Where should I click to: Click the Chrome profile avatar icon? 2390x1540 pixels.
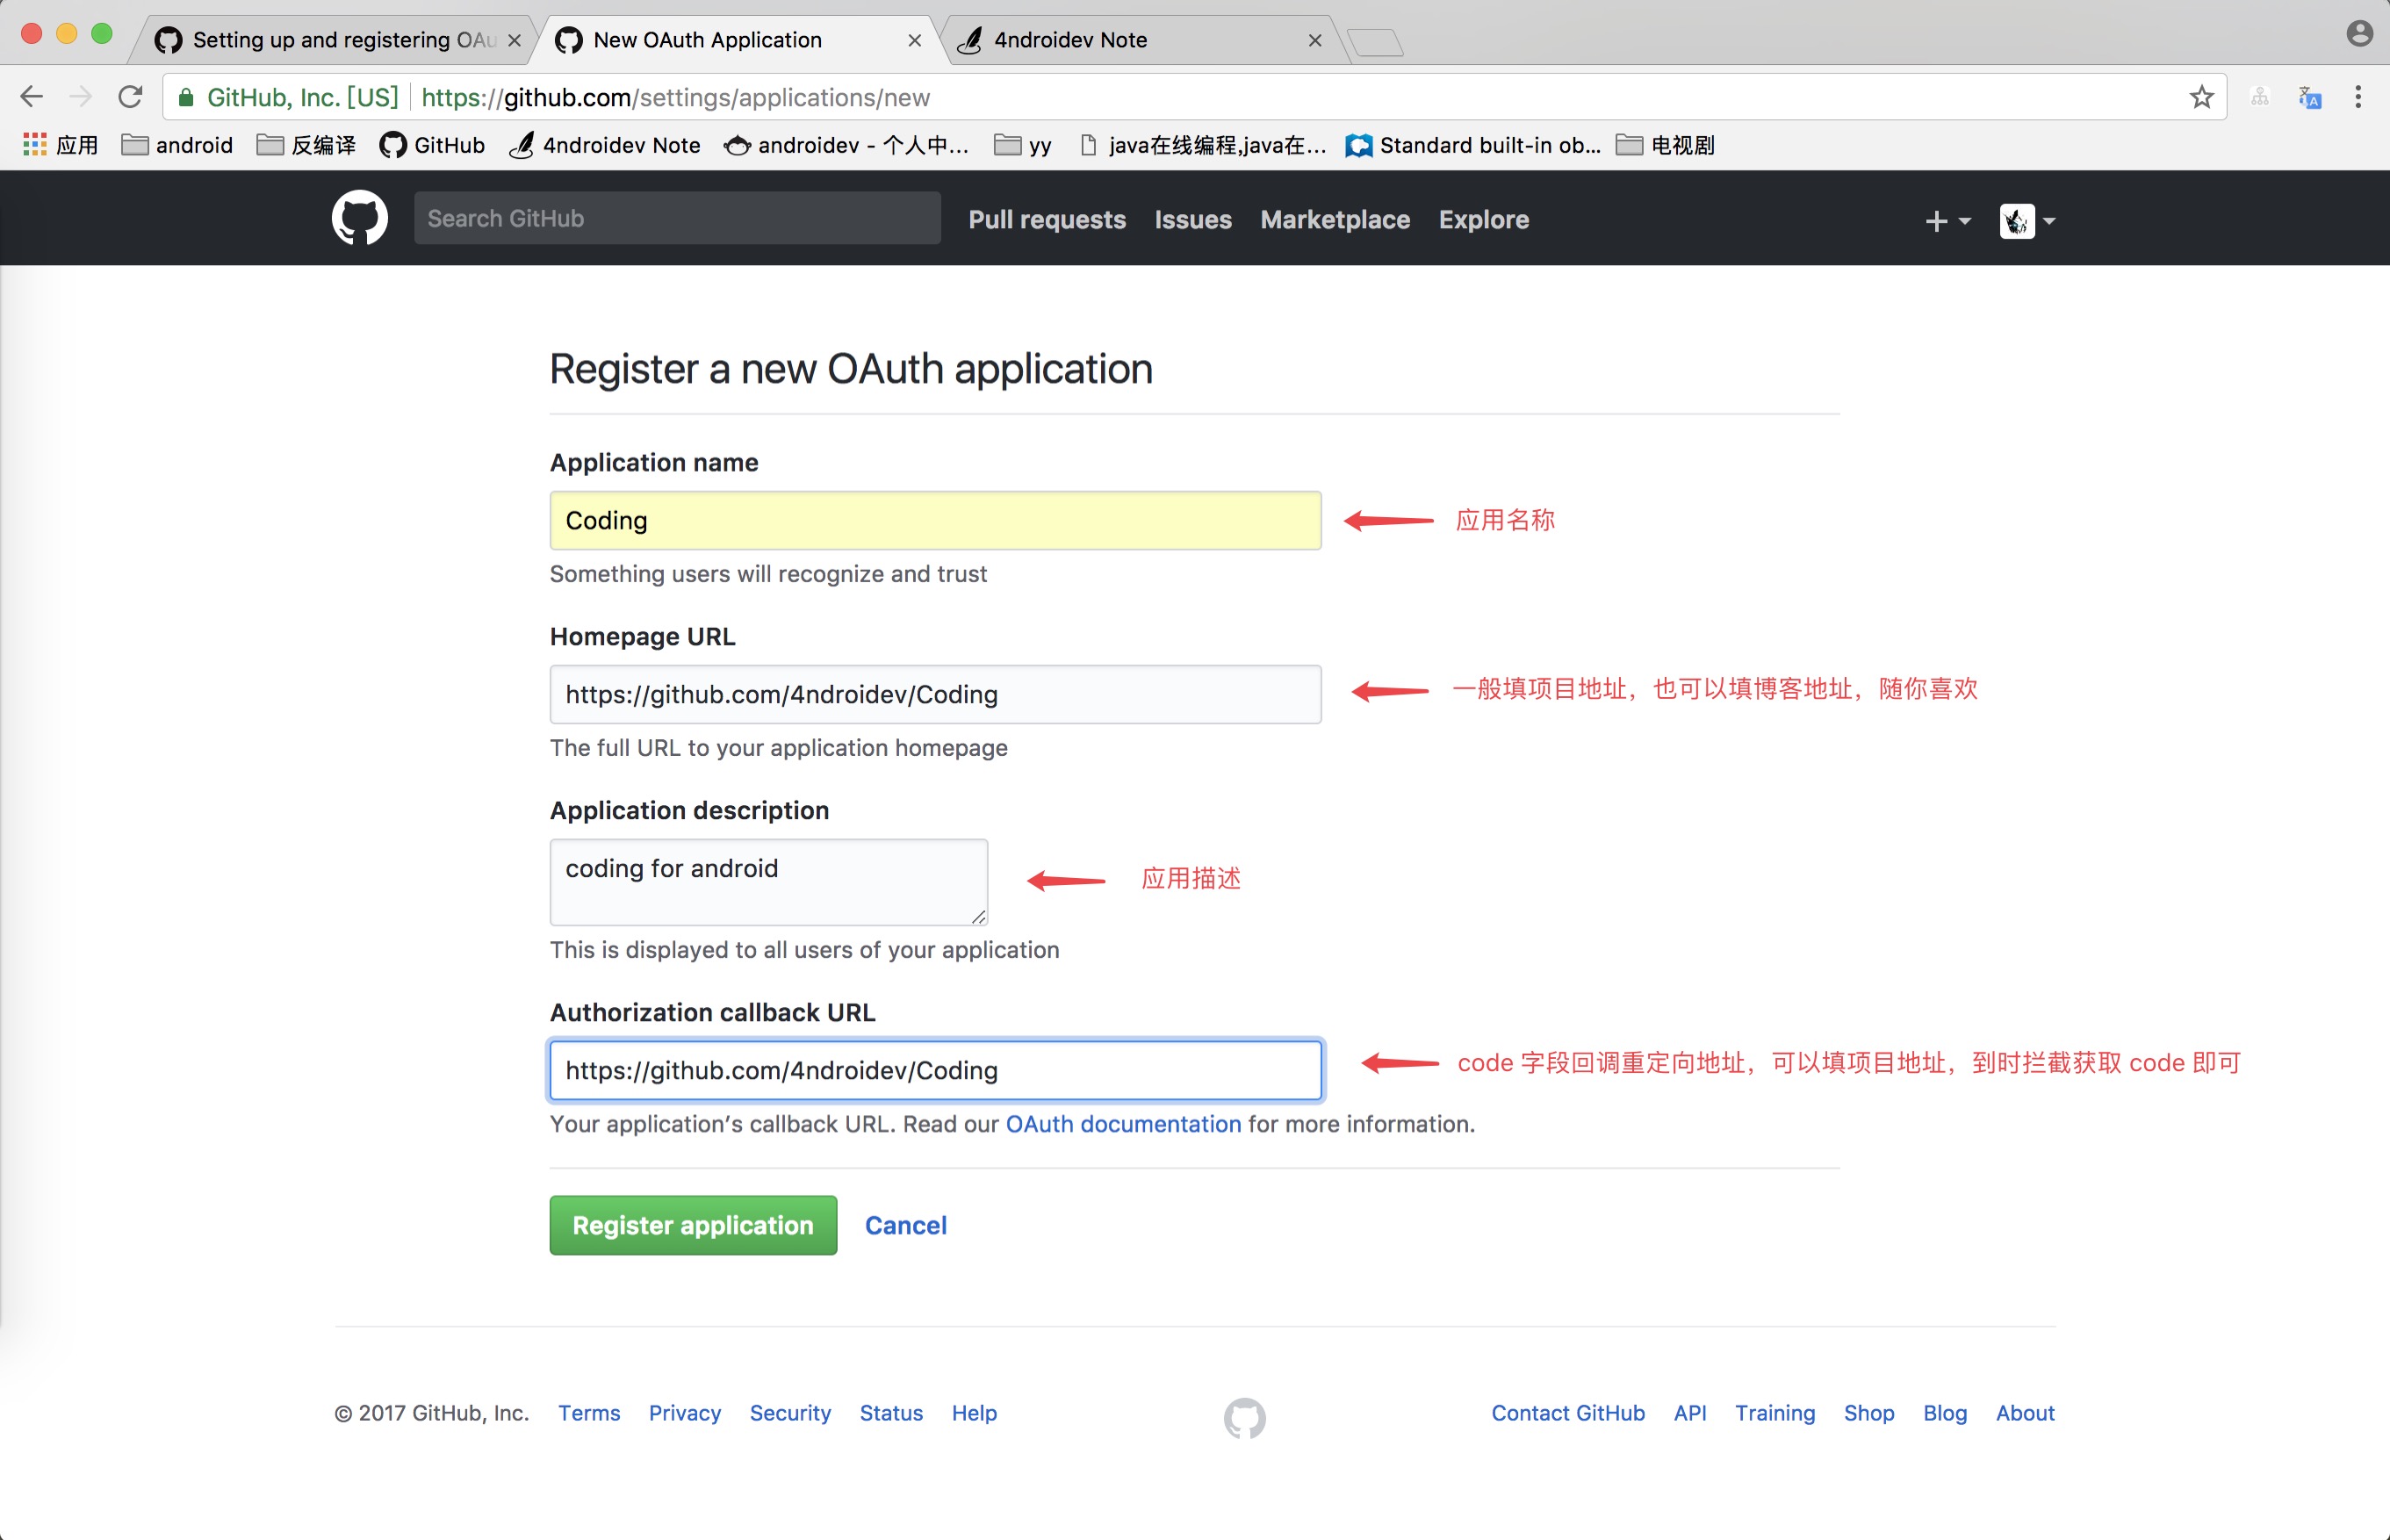2359,34
